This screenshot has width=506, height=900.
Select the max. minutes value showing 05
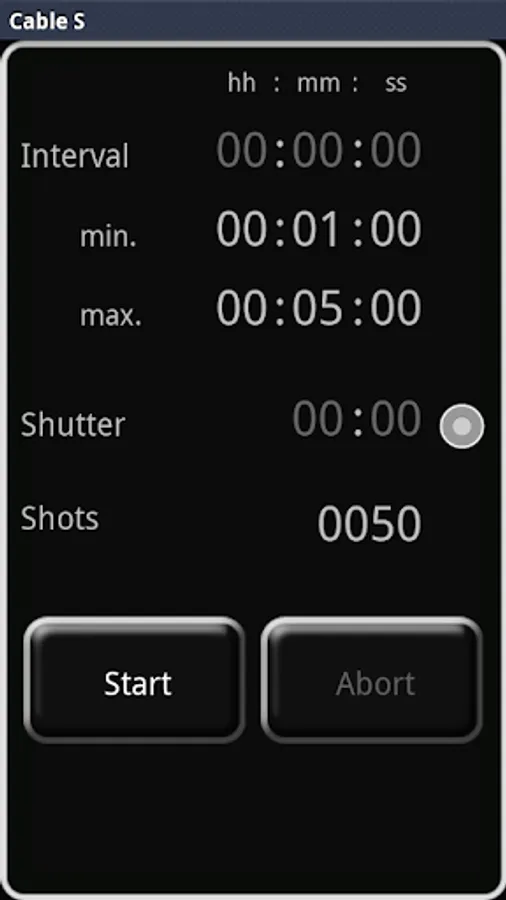tap(318, 308)
